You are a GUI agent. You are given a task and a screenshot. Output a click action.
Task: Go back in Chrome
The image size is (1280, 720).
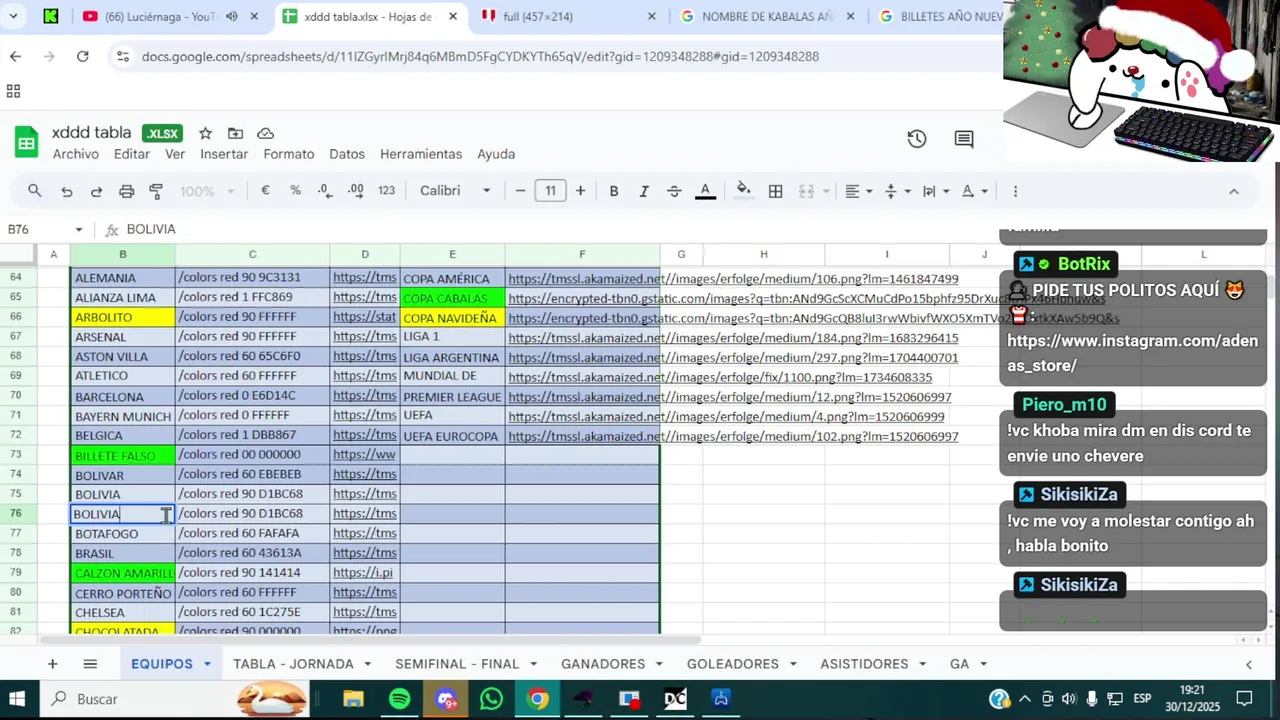click(x=15, y=56)
